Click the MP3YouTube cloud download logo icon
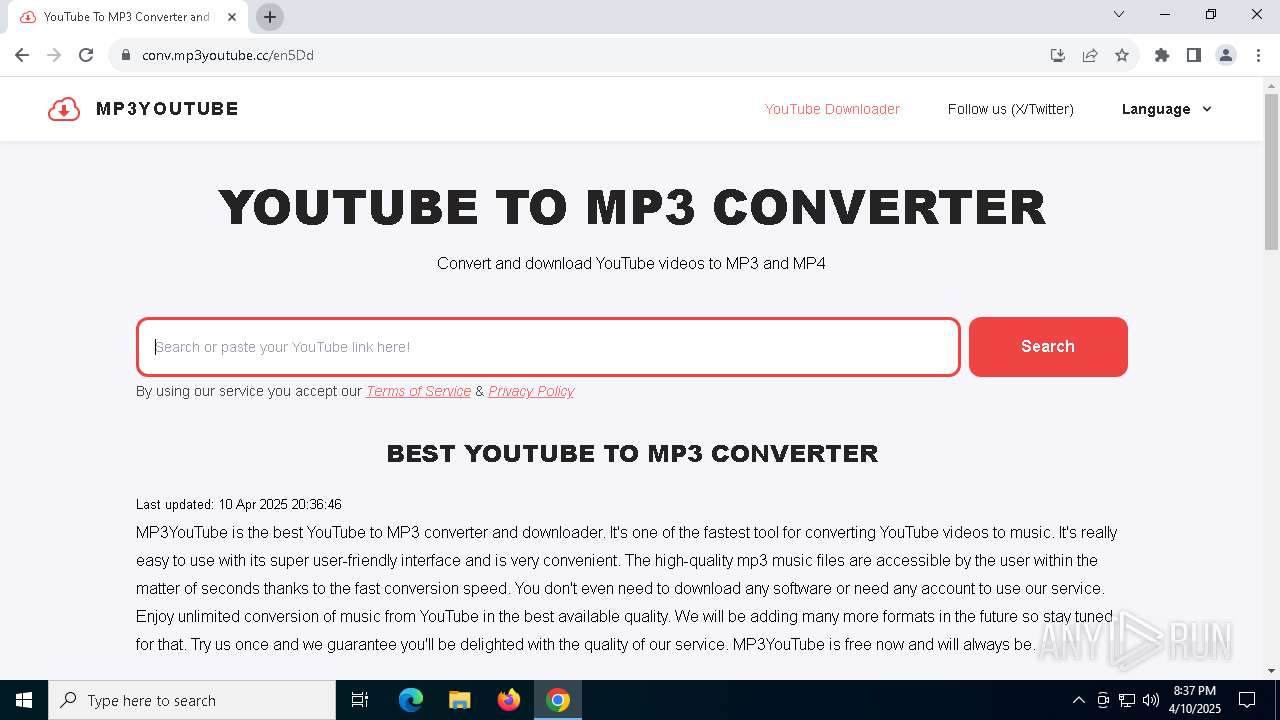The width and height of the screenshot is (1280, 720). 64,109
